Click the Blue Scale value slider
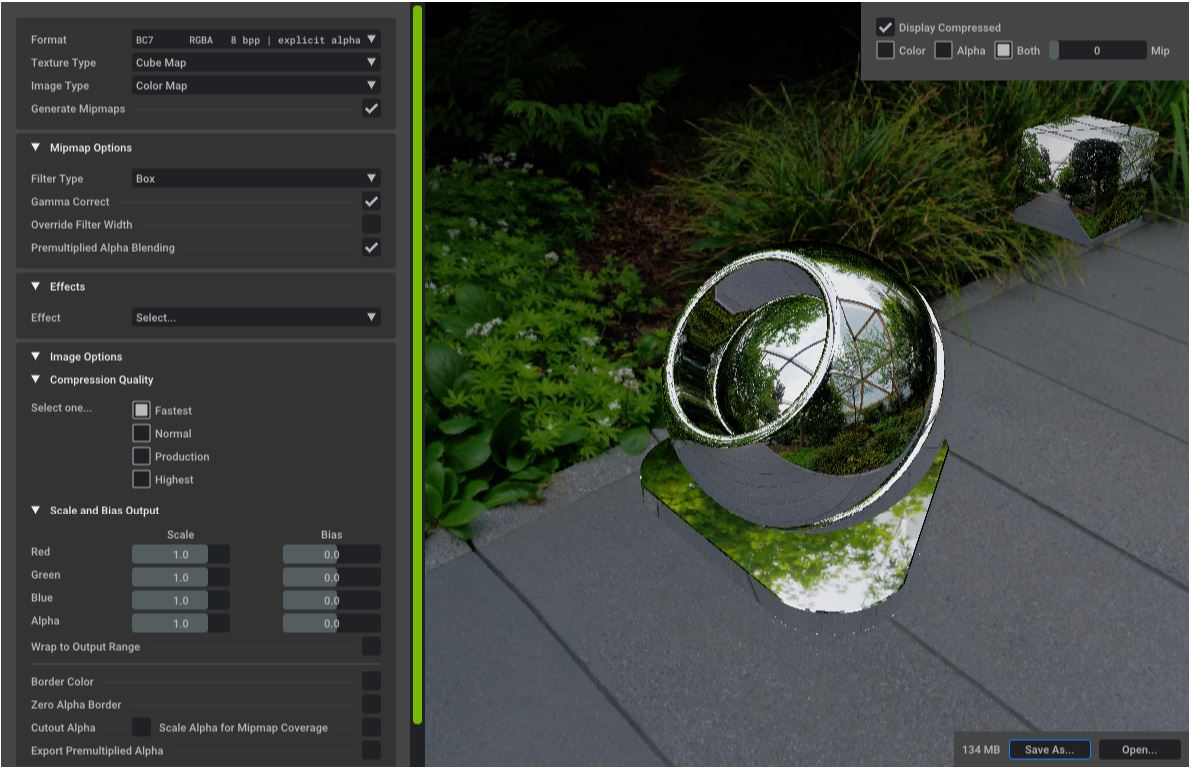Viewport: 1193px width, 770px height. click(180, 600)
